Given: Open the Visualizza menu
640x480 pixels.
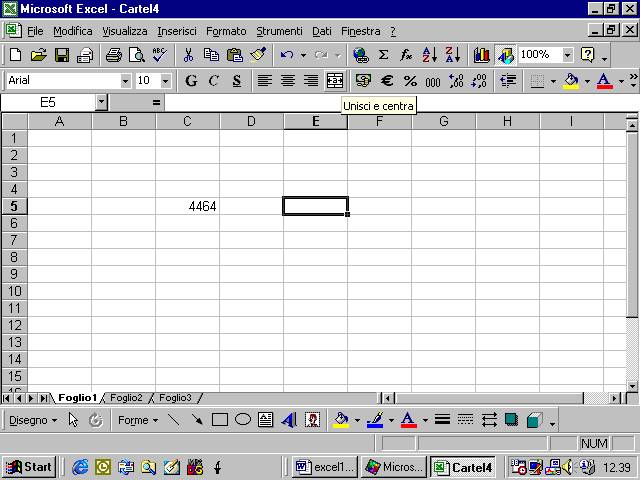Looking at the screenshot, I should [124, 31].
